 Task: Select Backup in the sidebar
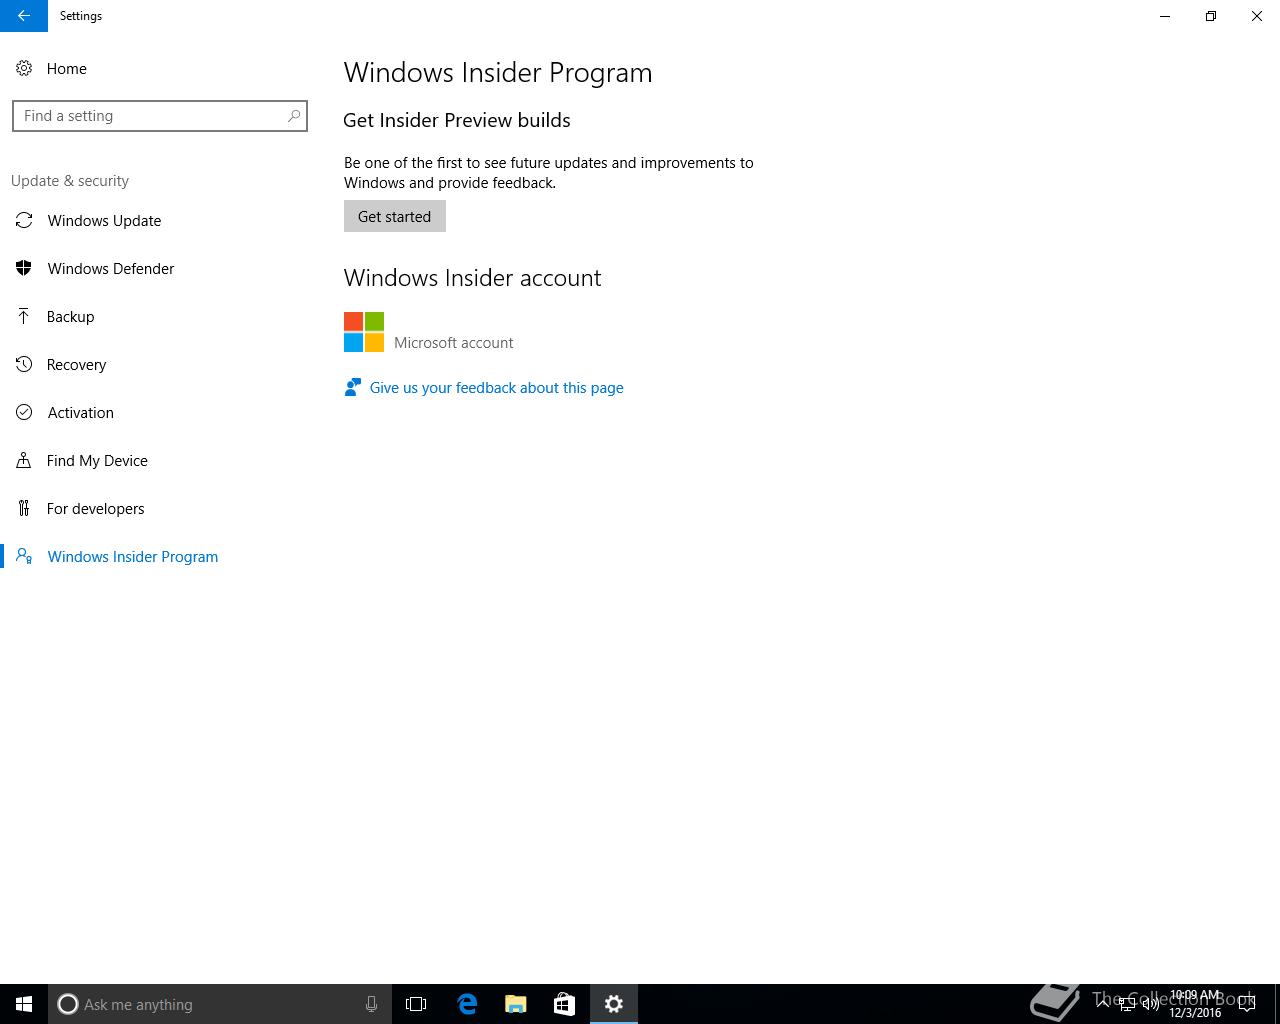click(70, 316)
